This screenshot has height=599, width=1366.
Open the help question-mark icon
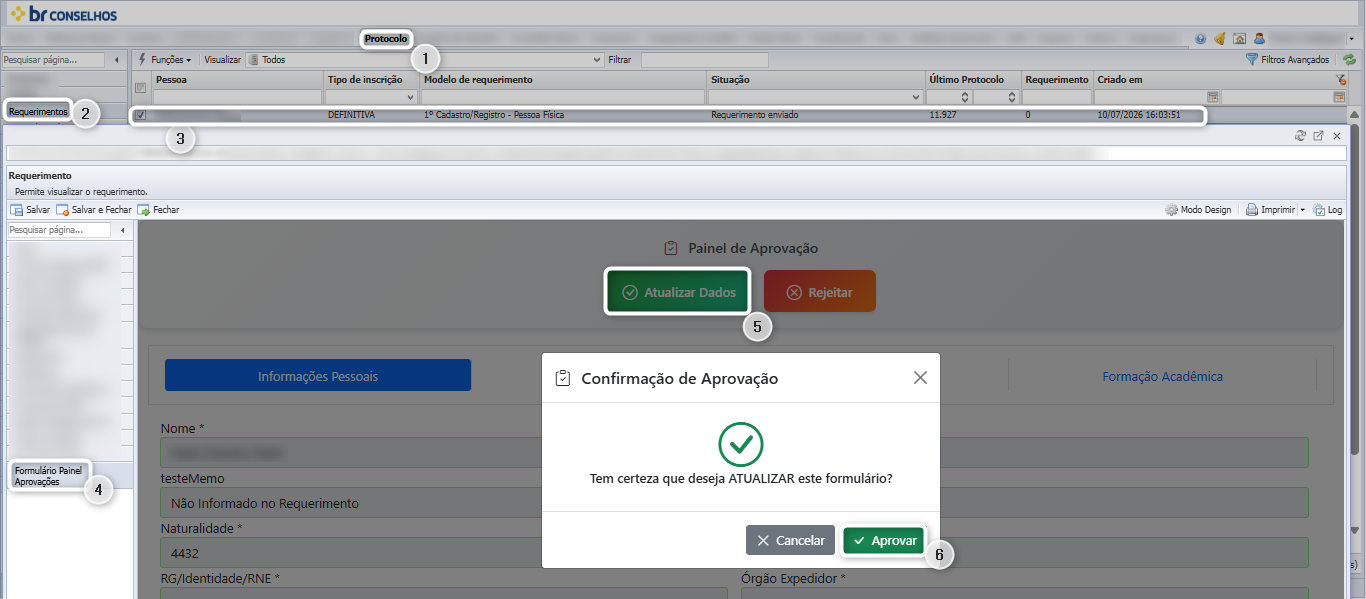(x=1200, y=38)
